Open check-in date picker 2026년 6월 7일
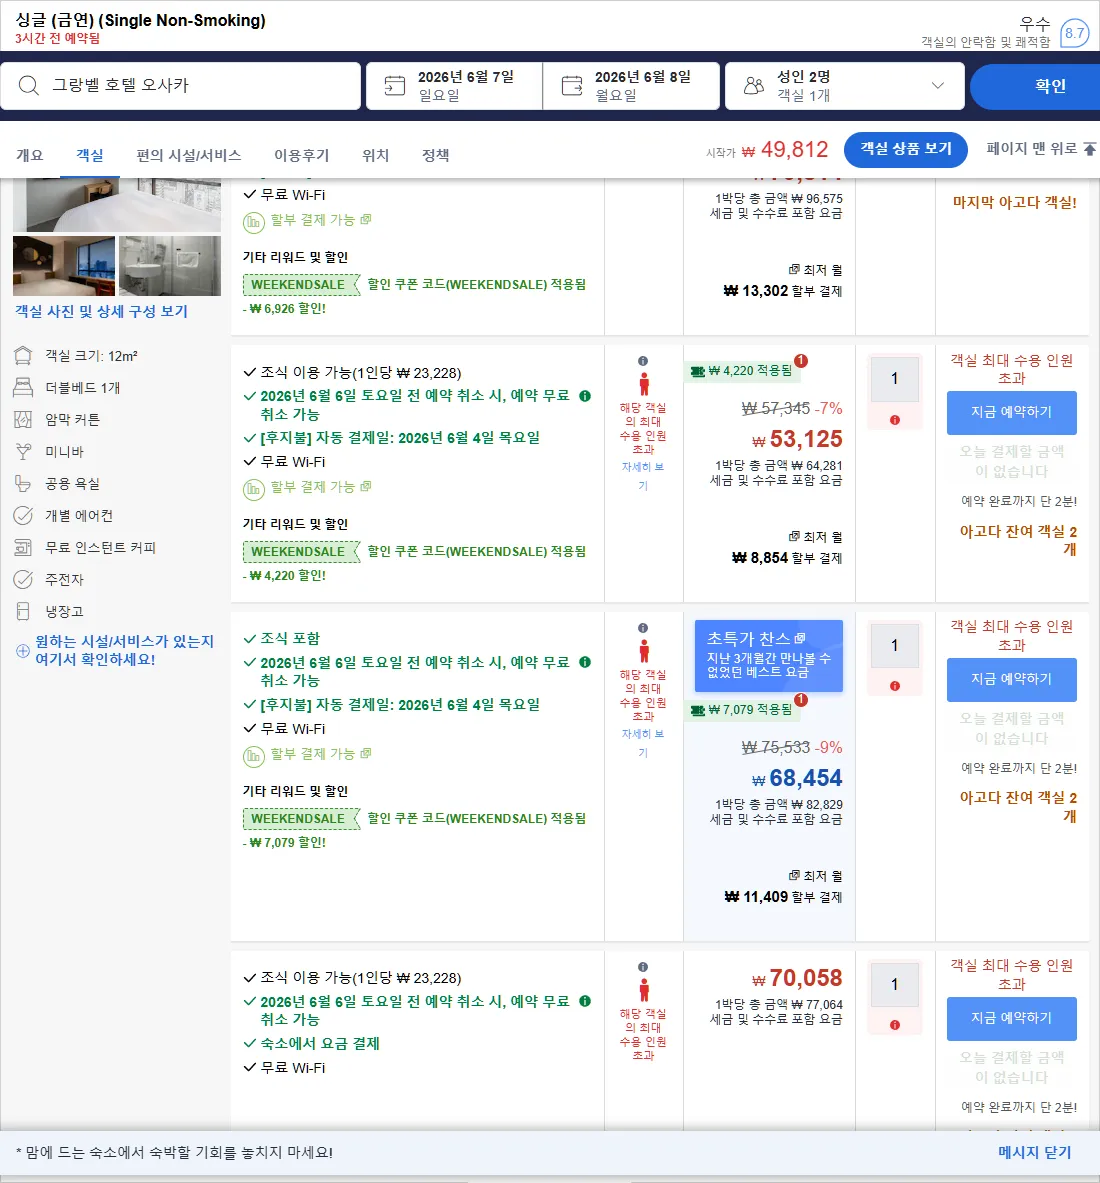This screenshot has height=1183, width=1100. tap(454, 86)
